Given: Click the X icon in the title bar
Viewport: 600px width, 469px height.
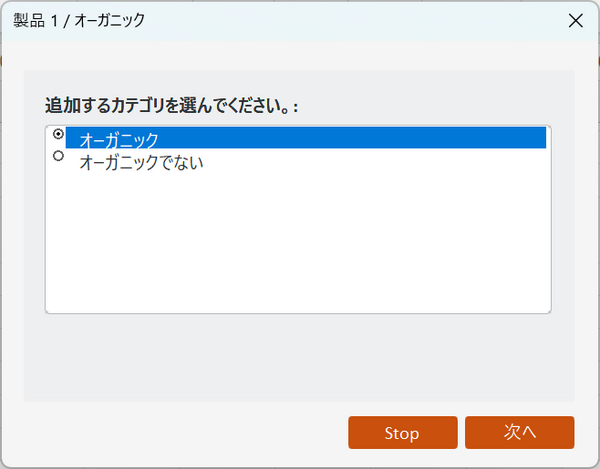Looking at the screenshot, I should coord(575,20).
